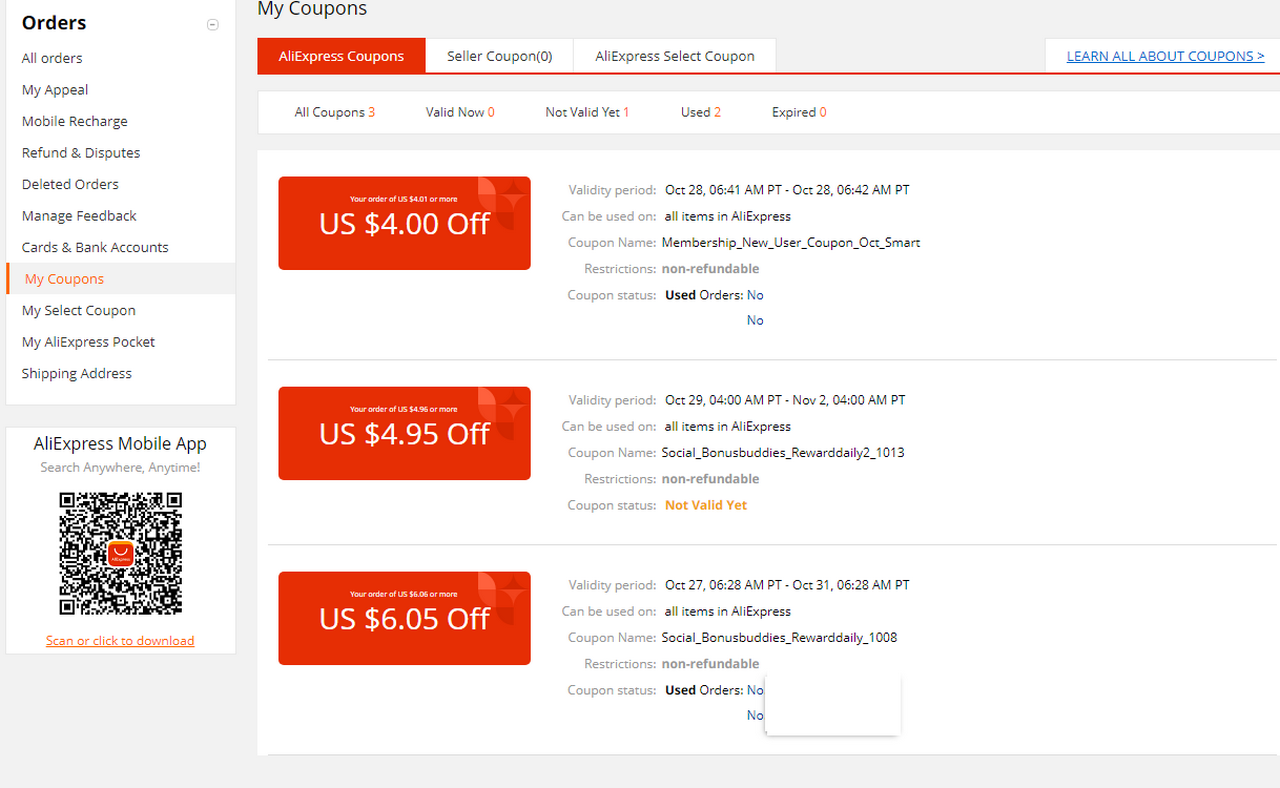
Task: Show Valid Now coupons
Action: pos(460,112)
